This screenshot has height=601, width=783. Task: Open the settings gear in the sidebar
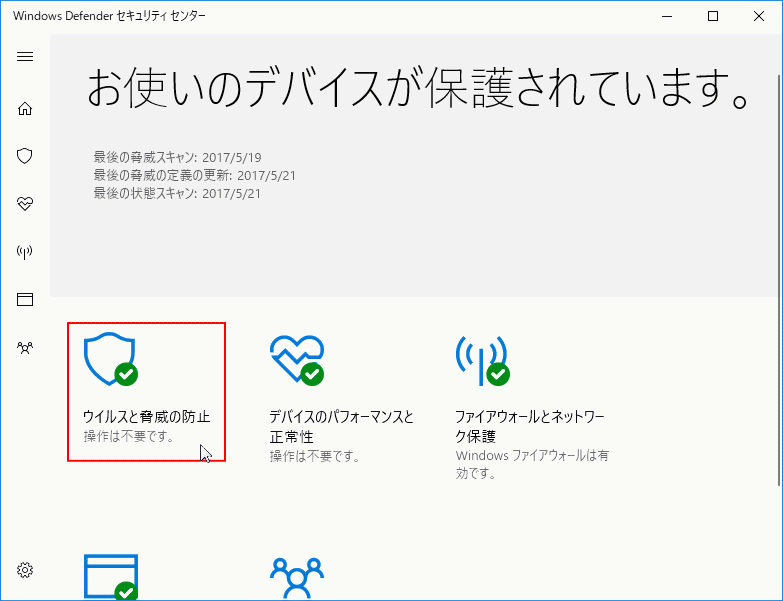[25, 570]
